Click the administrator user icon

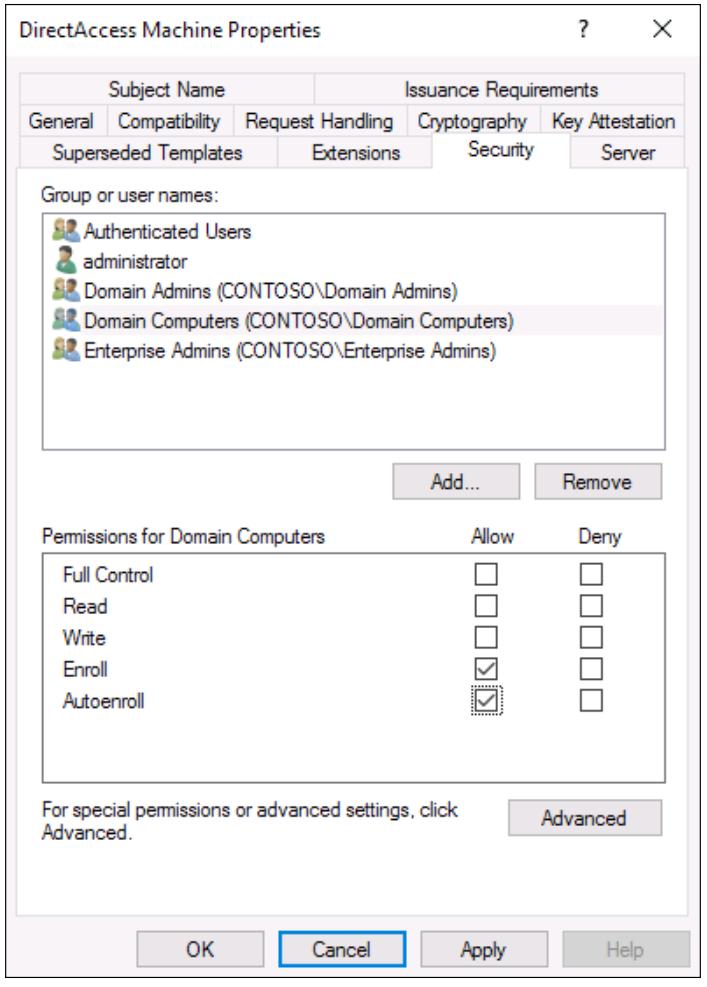[65, 261]
